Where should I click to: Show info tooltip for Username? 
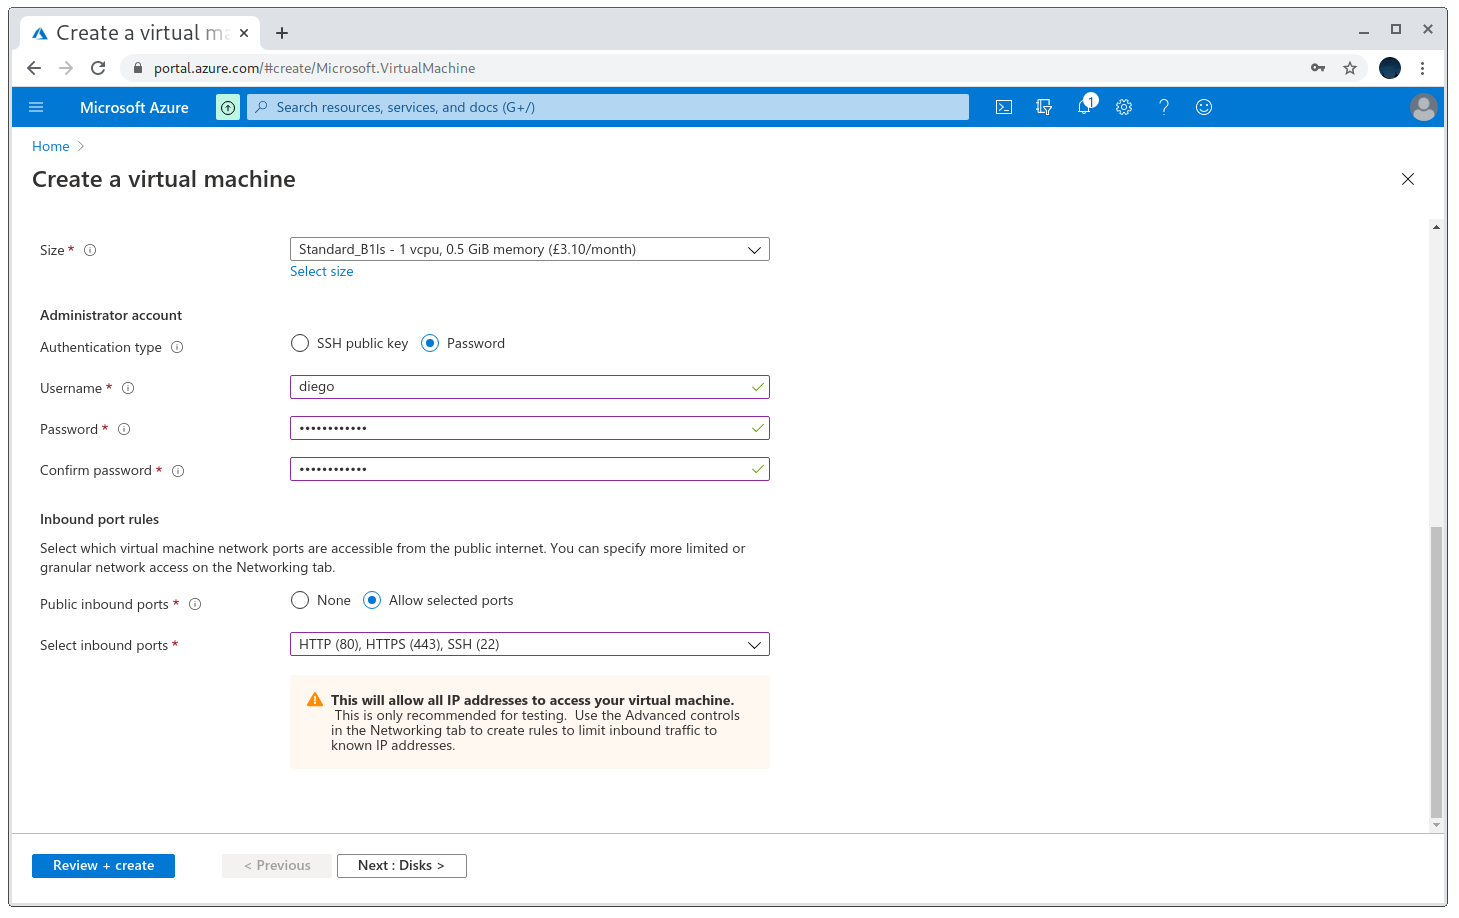point(128,388)
